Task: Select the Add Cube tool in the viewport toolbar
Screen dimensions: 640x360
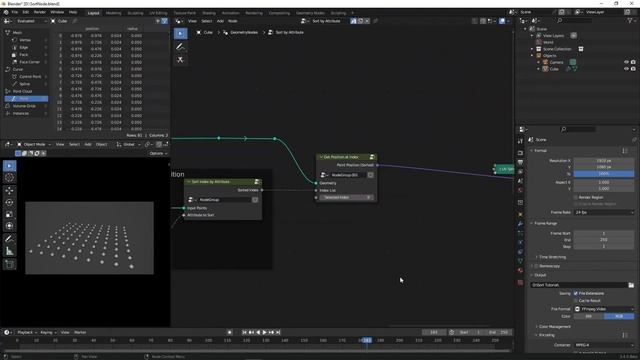Action: [x=9, y=264]
